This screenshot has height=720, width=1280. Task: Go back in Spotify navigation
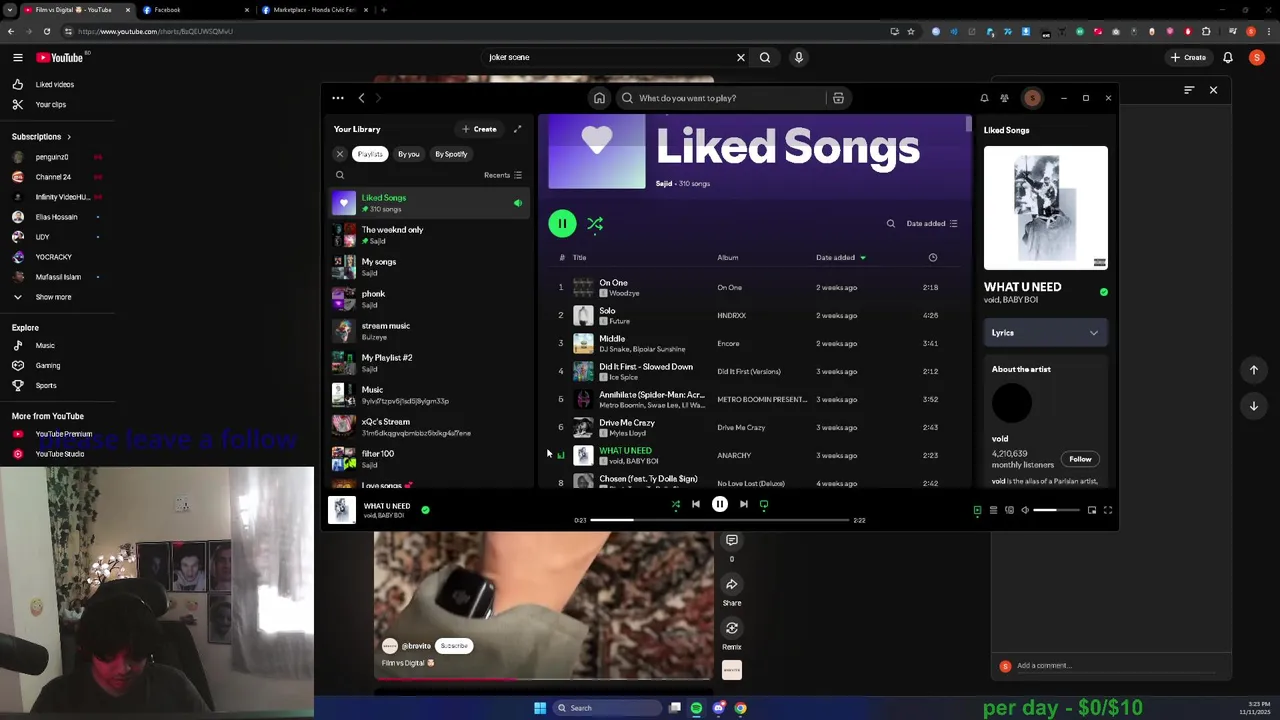[x=361, y=98]
